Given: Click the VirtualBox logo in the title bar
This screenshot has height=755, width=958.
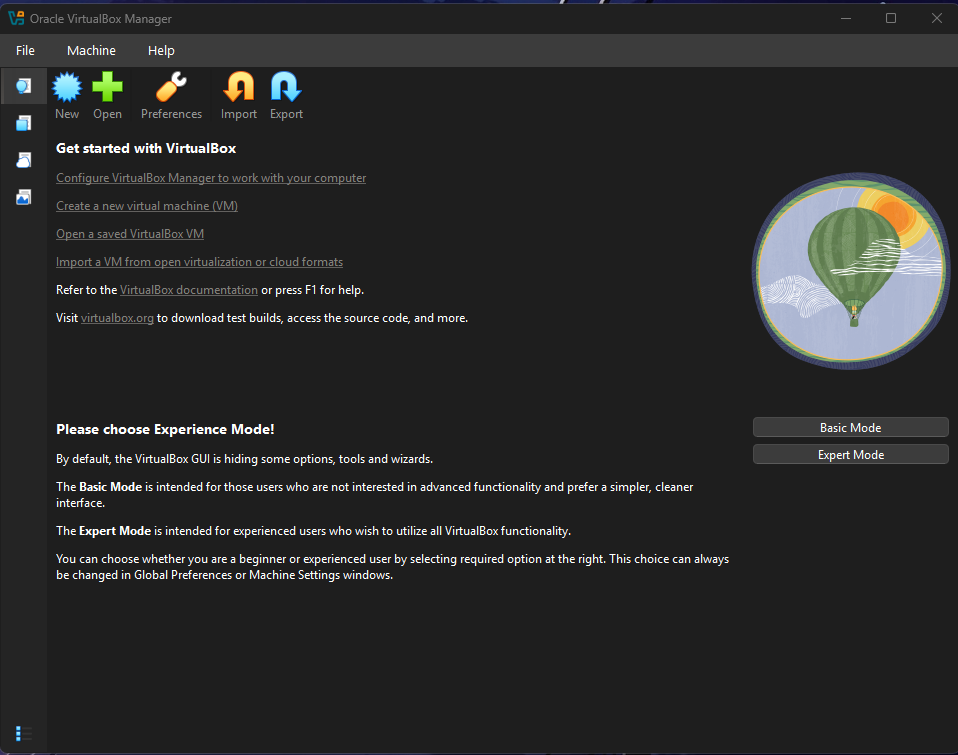Looking at the screenshot, I should coord(15,18).
